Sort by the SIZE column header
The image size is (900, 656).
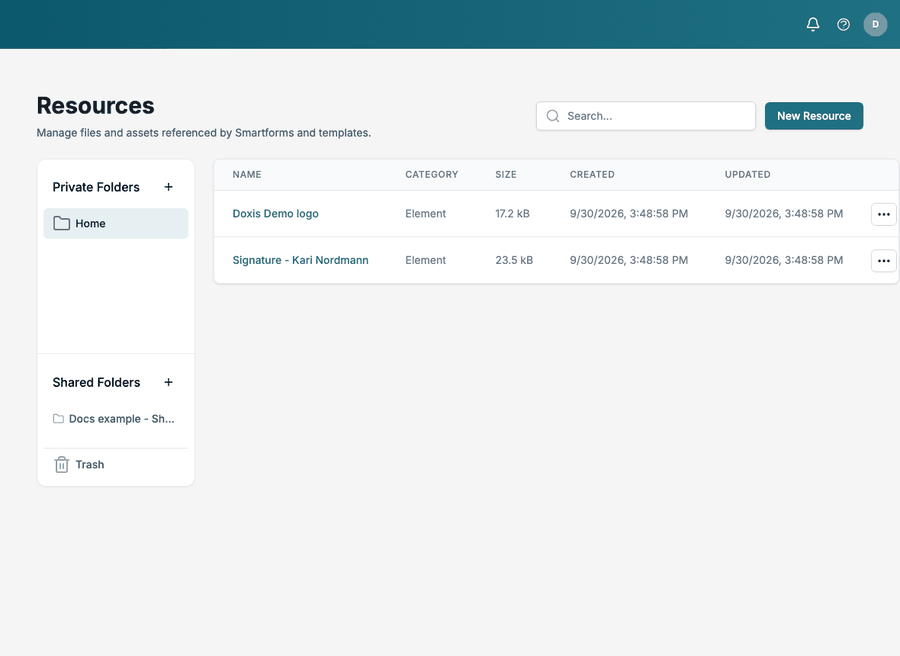pyautogui.click(x=506, y=174)
